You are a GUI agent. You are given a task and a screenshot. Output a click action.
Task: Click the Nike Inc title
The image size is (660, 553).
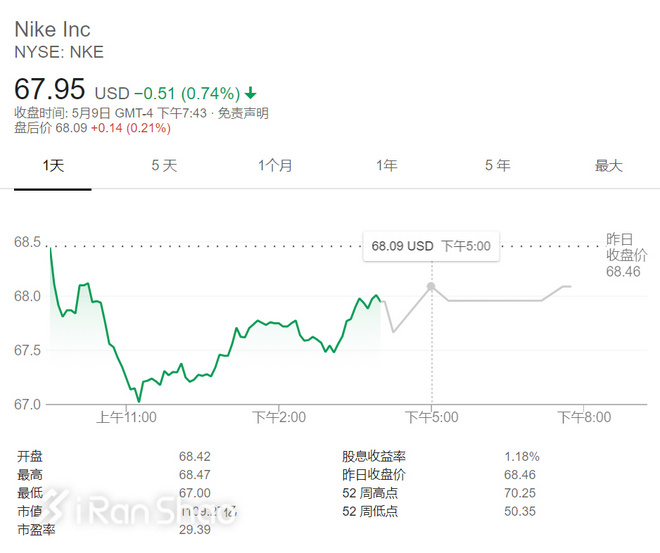pos(53,29)
